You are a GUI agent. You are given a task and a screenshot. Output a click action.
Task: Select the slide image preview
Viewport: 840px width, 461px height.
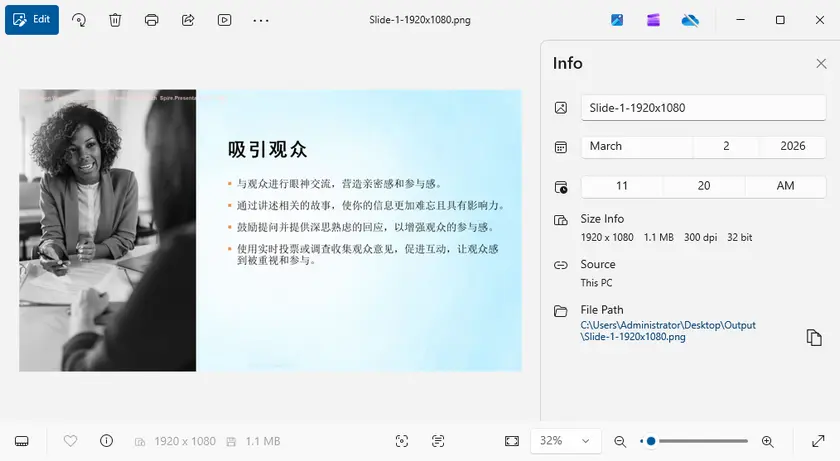(271, 230)
